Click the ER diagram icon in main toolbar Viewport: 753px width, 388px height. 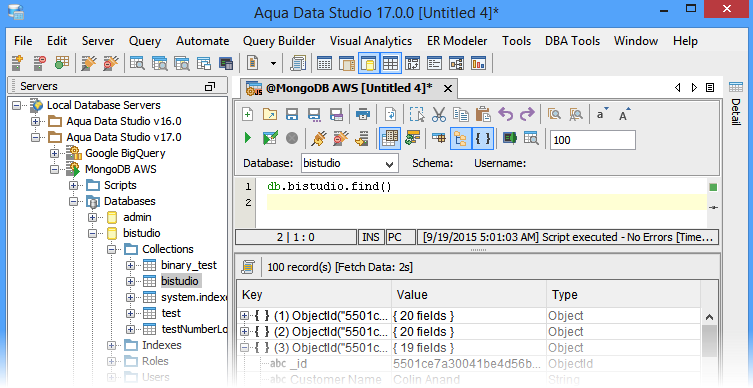coord(456,63)
